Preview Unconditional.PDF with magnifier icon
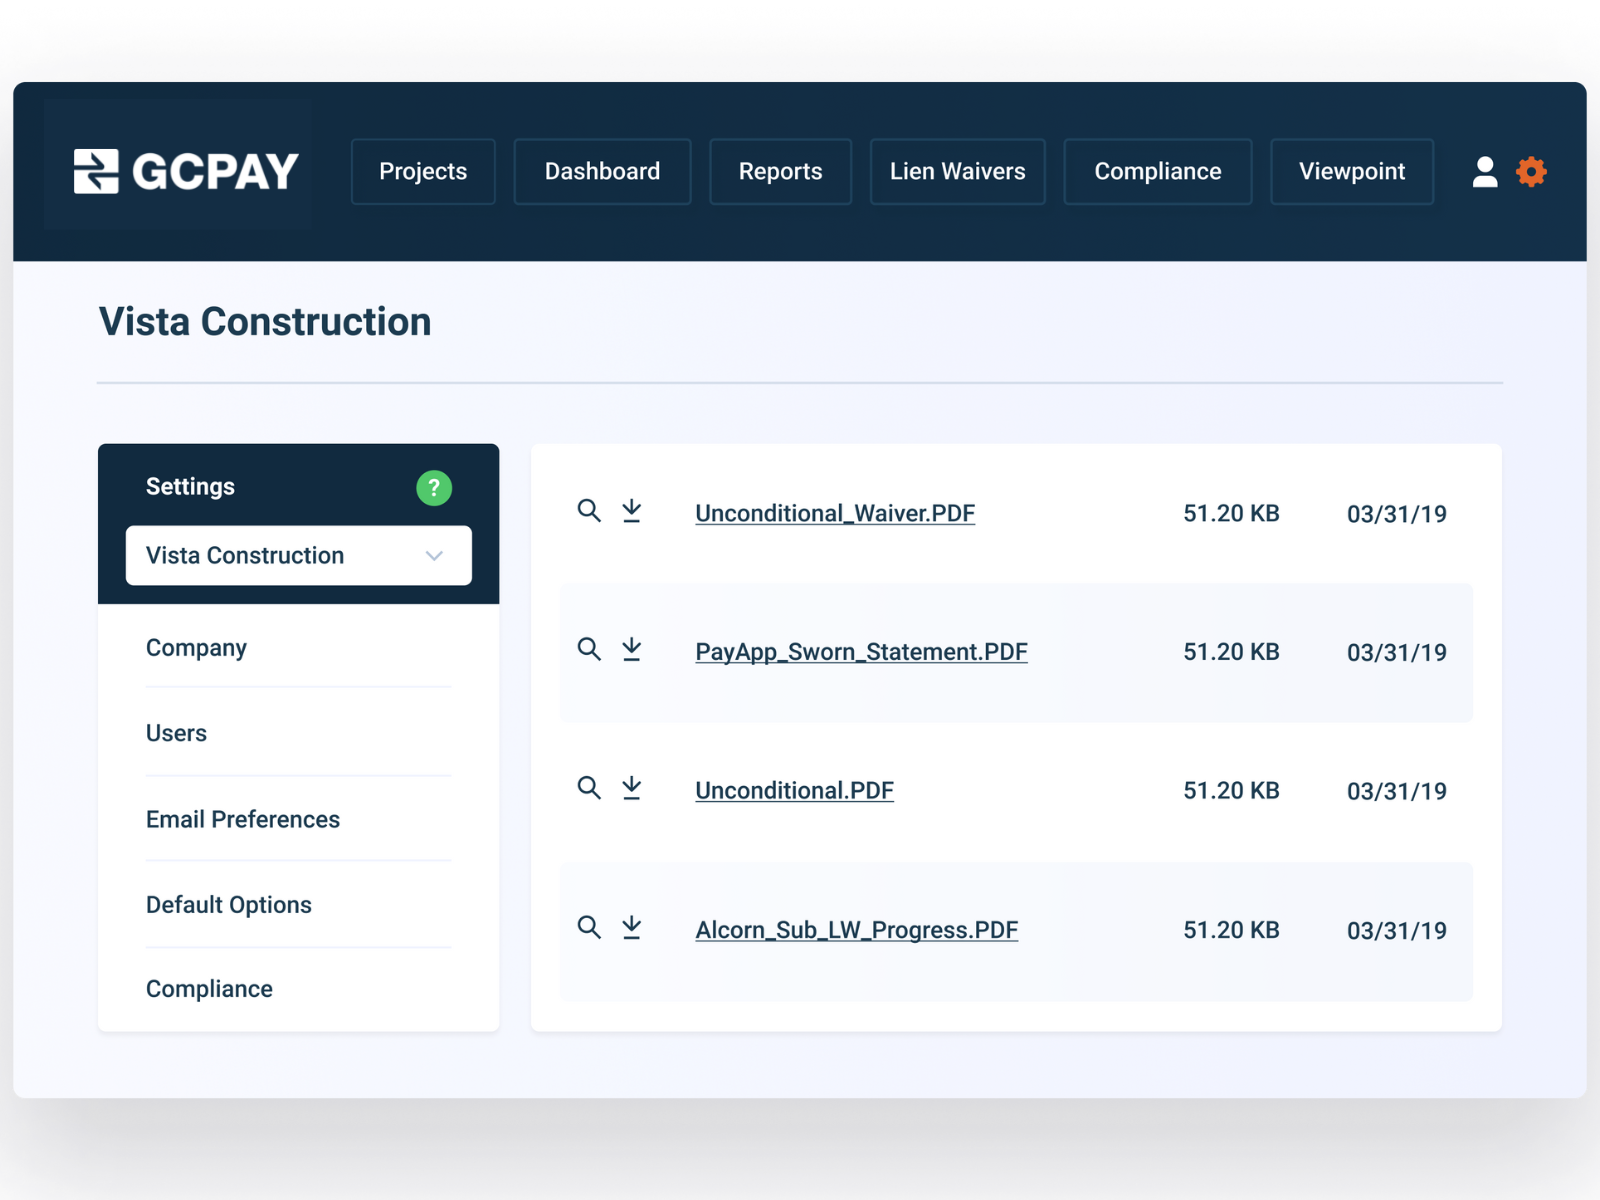This screenshot has height=1200, width=1600. (589, 788)
